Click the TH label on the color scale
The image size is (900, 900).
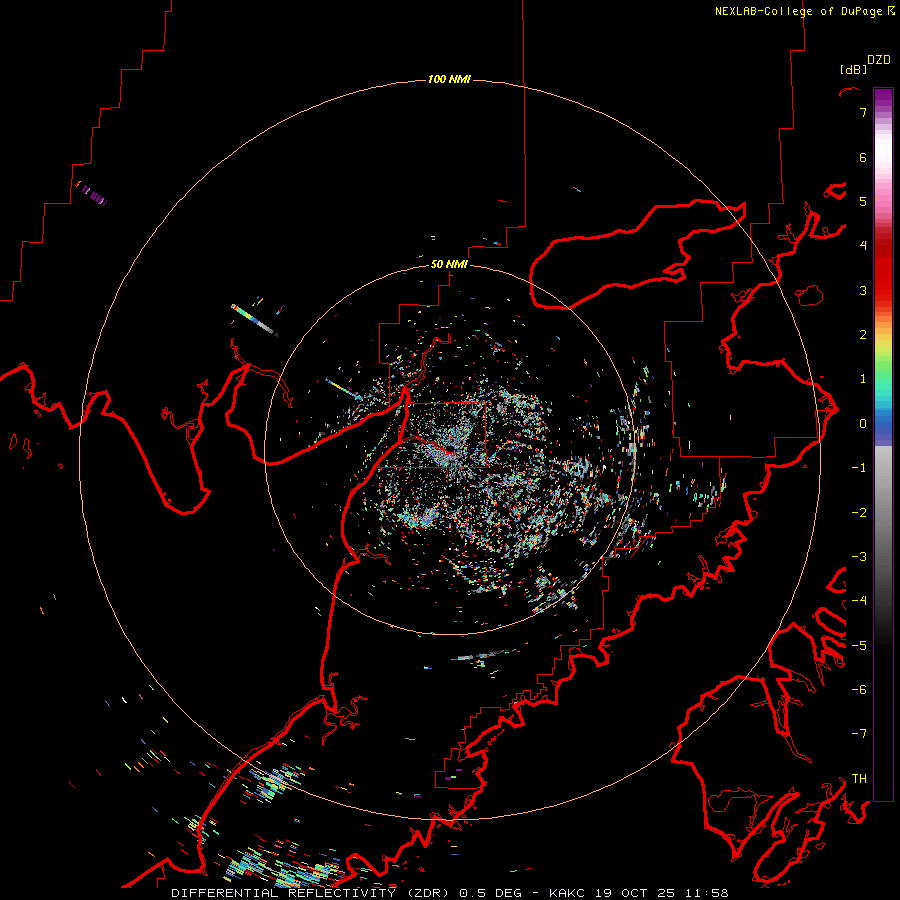(859, 779)
